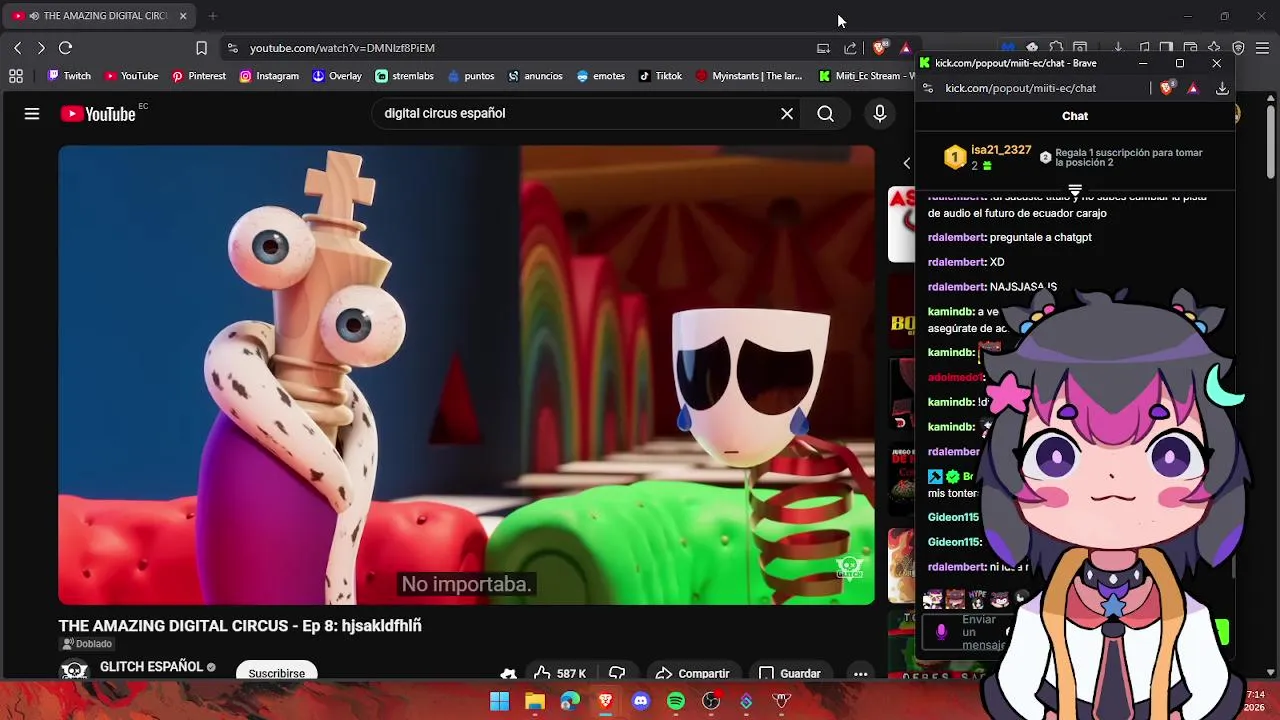Click the isa21_2327 top gifter entry
The width and height of the screenshot is (1280, 720).
click(x=988, y=157)
